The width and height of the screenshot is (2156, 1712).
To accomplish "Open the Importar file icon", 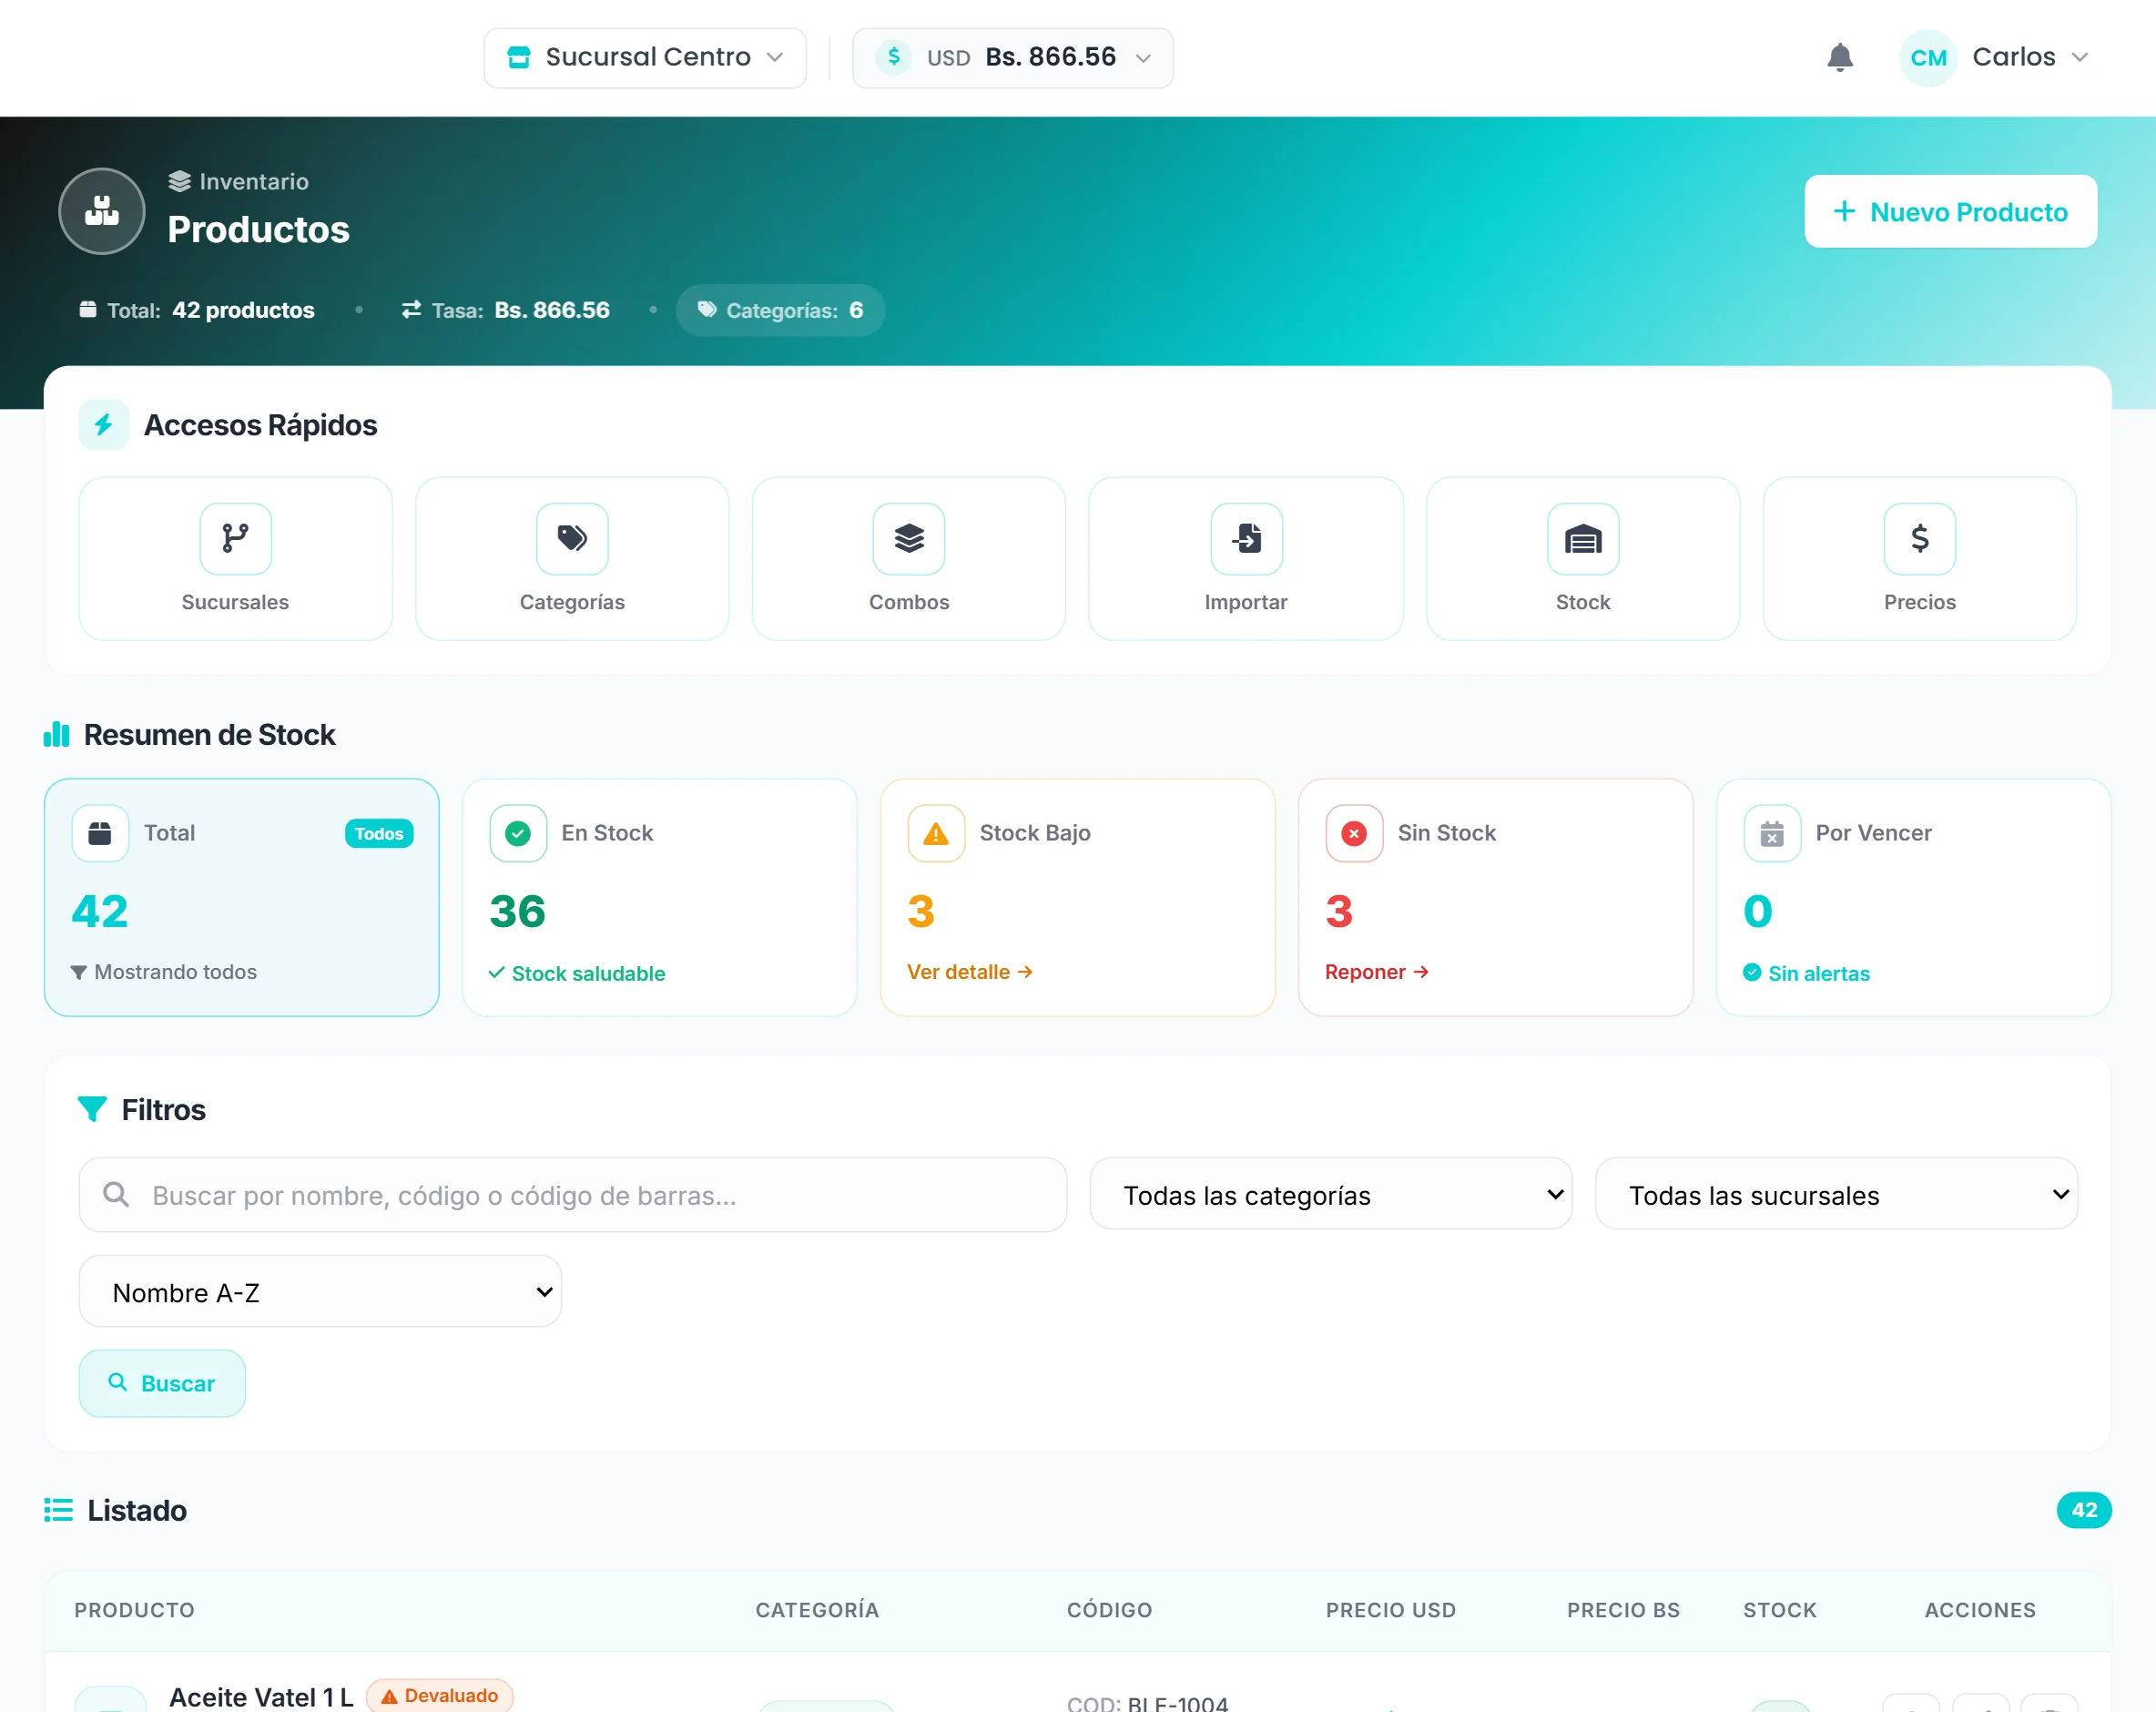I will (1246, 539).
